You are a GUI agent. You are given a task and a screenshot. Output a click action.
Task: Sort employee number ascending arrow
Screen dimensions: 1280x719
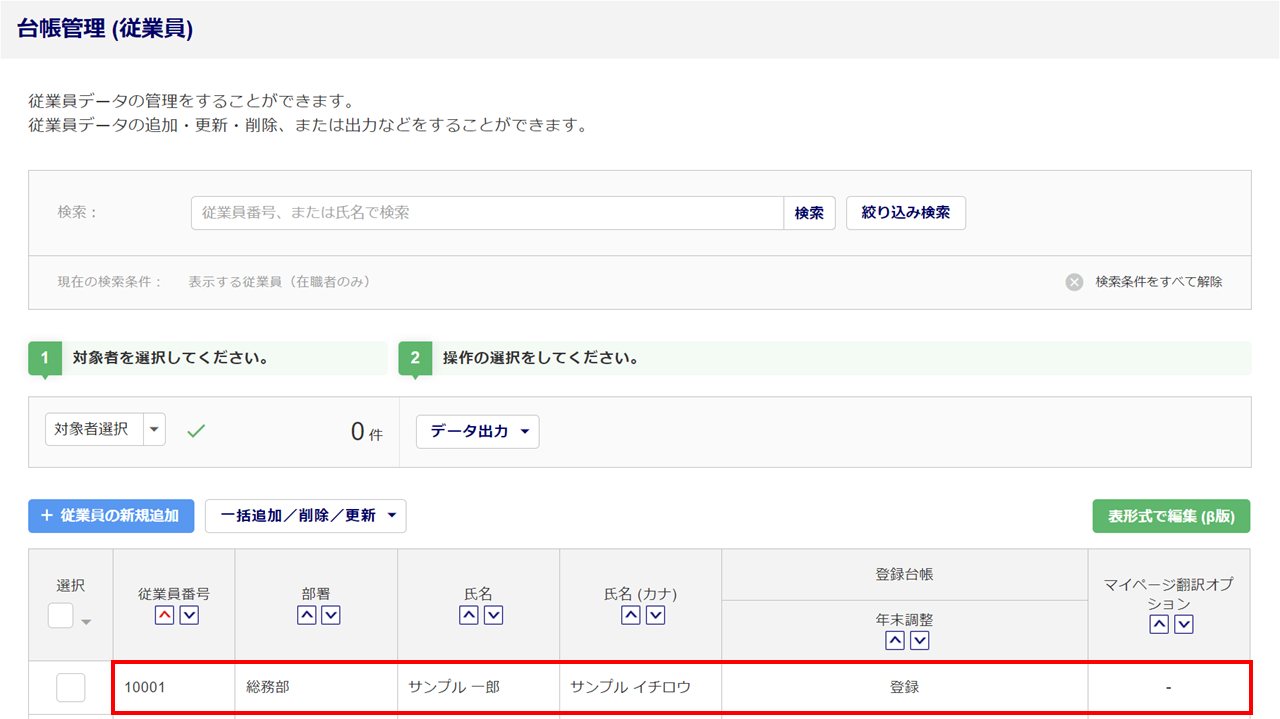[x=164, y=616]
